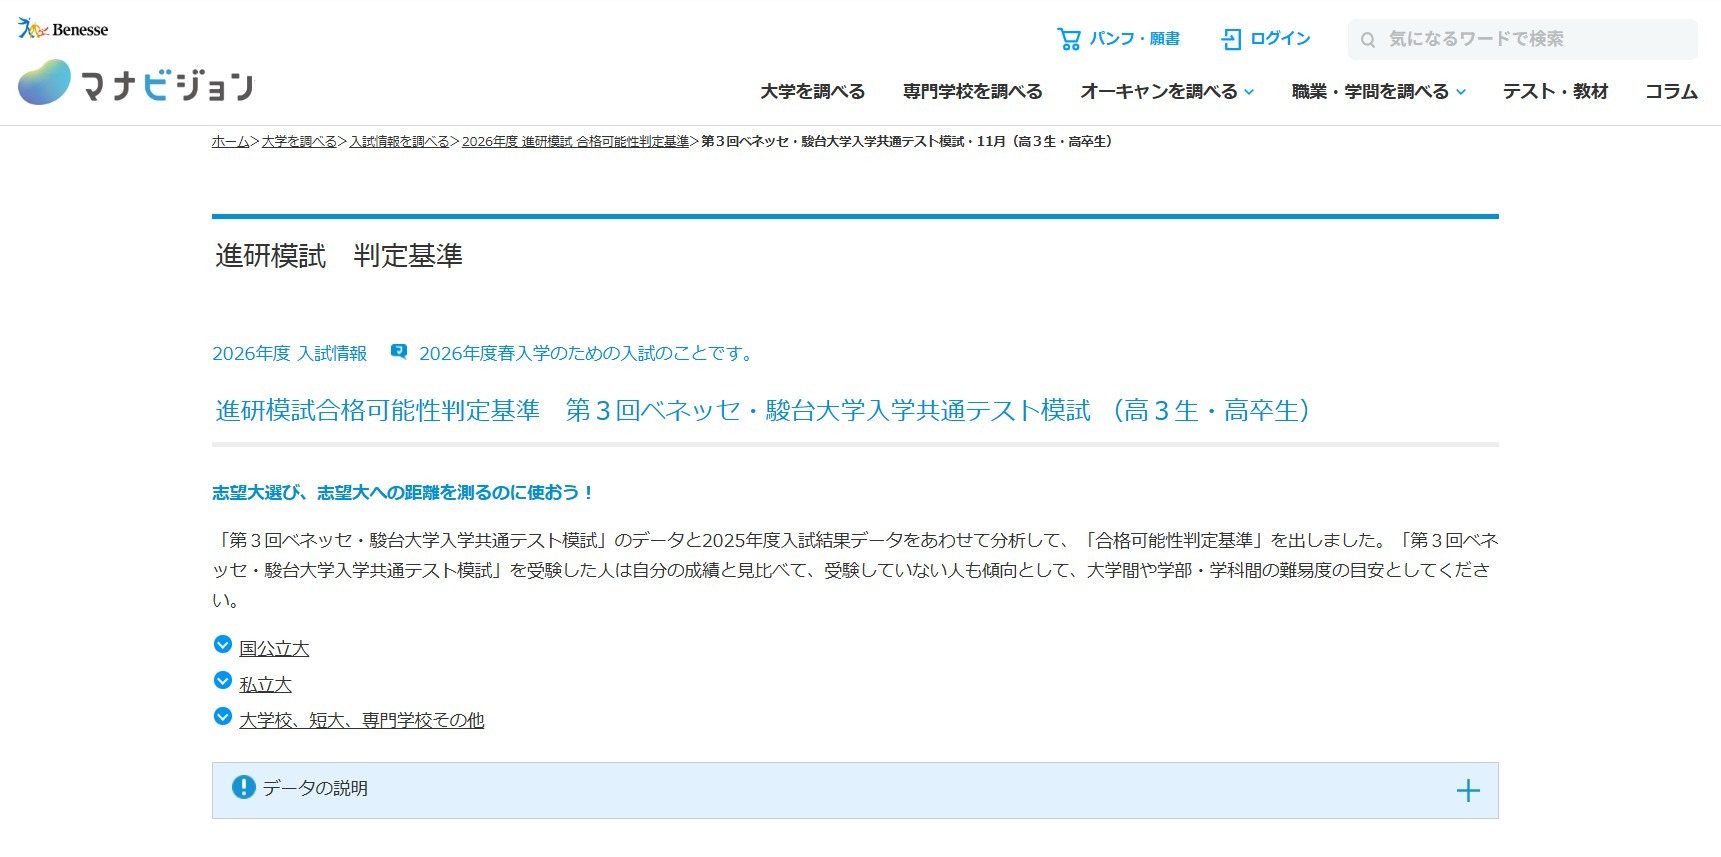This screenshot has height=857, width=1721.
Task: Click the 入試情報を調べる breadcrumb link
Action: (x=399, y=141)
